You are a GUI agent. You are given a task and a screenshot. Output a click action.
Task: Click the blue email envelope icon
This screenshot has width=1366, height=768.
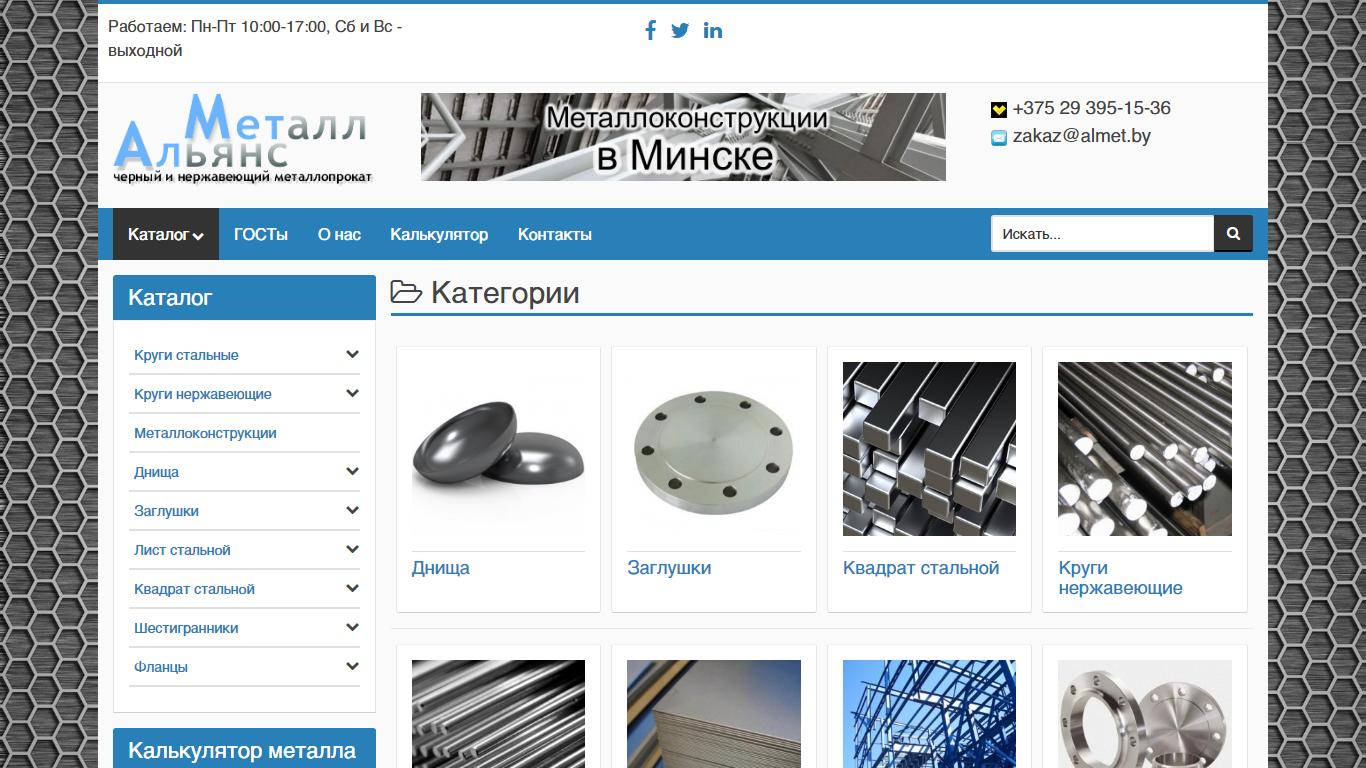tap(999, 138)
